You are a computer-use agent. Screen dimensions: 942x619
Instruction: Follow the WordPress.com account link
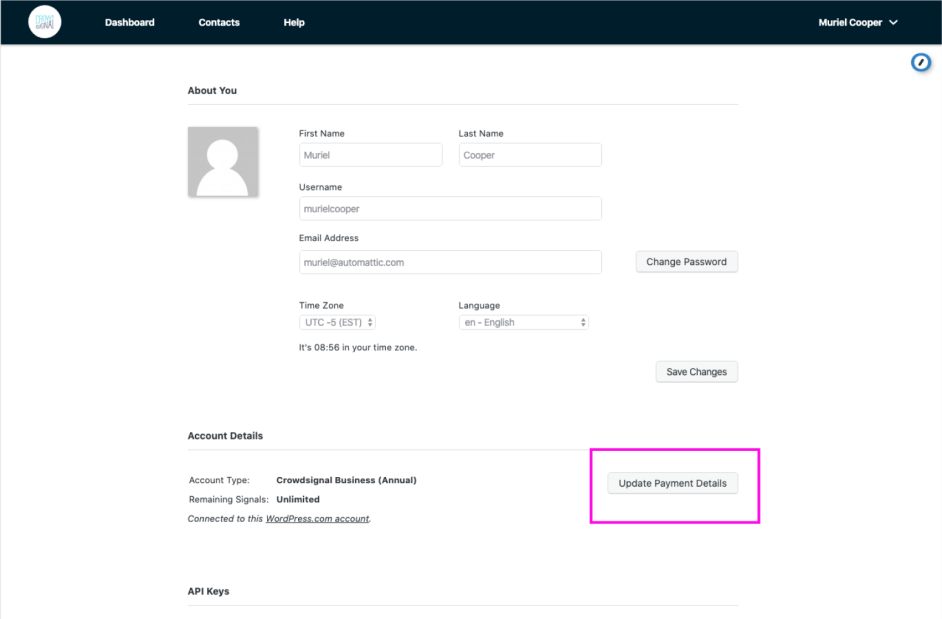(317, 519)
